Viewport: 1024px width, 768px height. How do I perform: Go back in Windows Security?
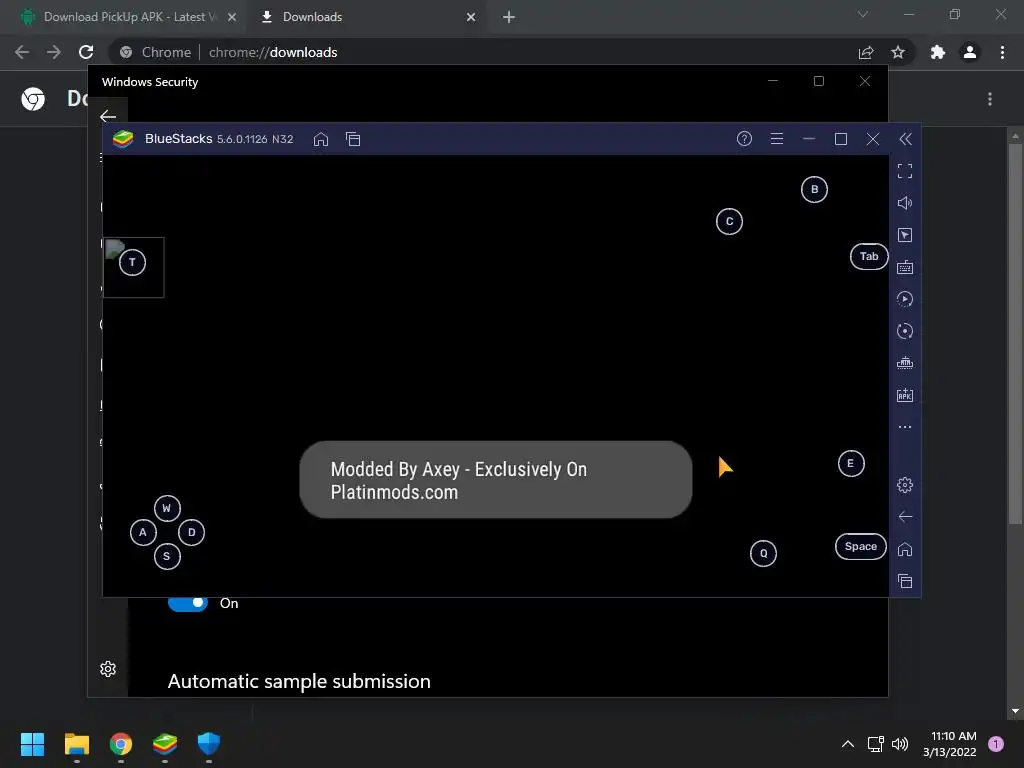click(108, 117)
